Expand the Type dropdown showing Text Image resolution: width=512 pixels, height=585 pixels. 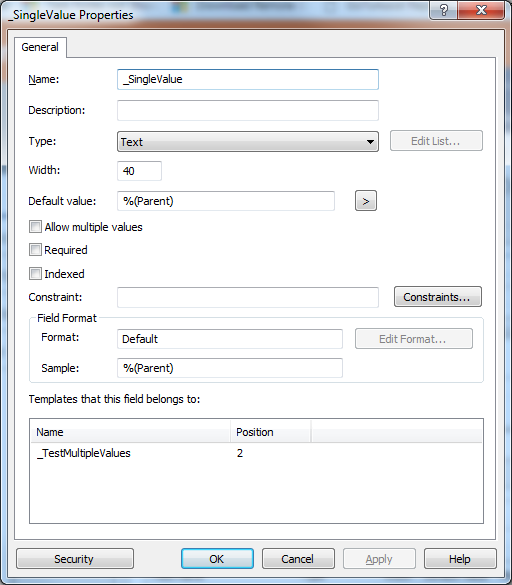pos(248,141)
